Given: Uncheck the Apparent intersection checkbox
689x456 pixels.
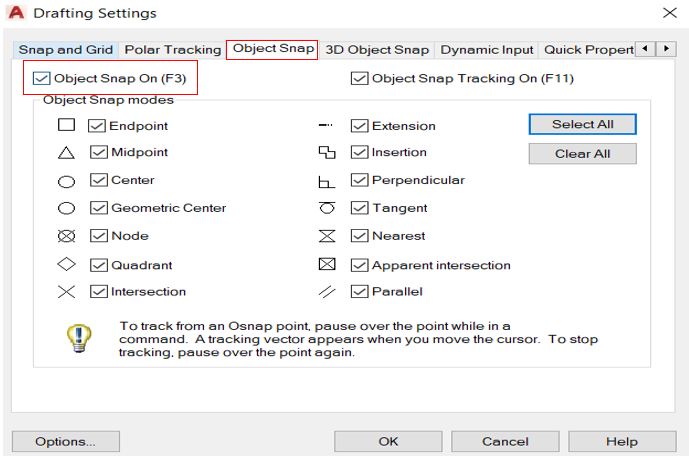Looking at the screenshot, I should 359,265.
